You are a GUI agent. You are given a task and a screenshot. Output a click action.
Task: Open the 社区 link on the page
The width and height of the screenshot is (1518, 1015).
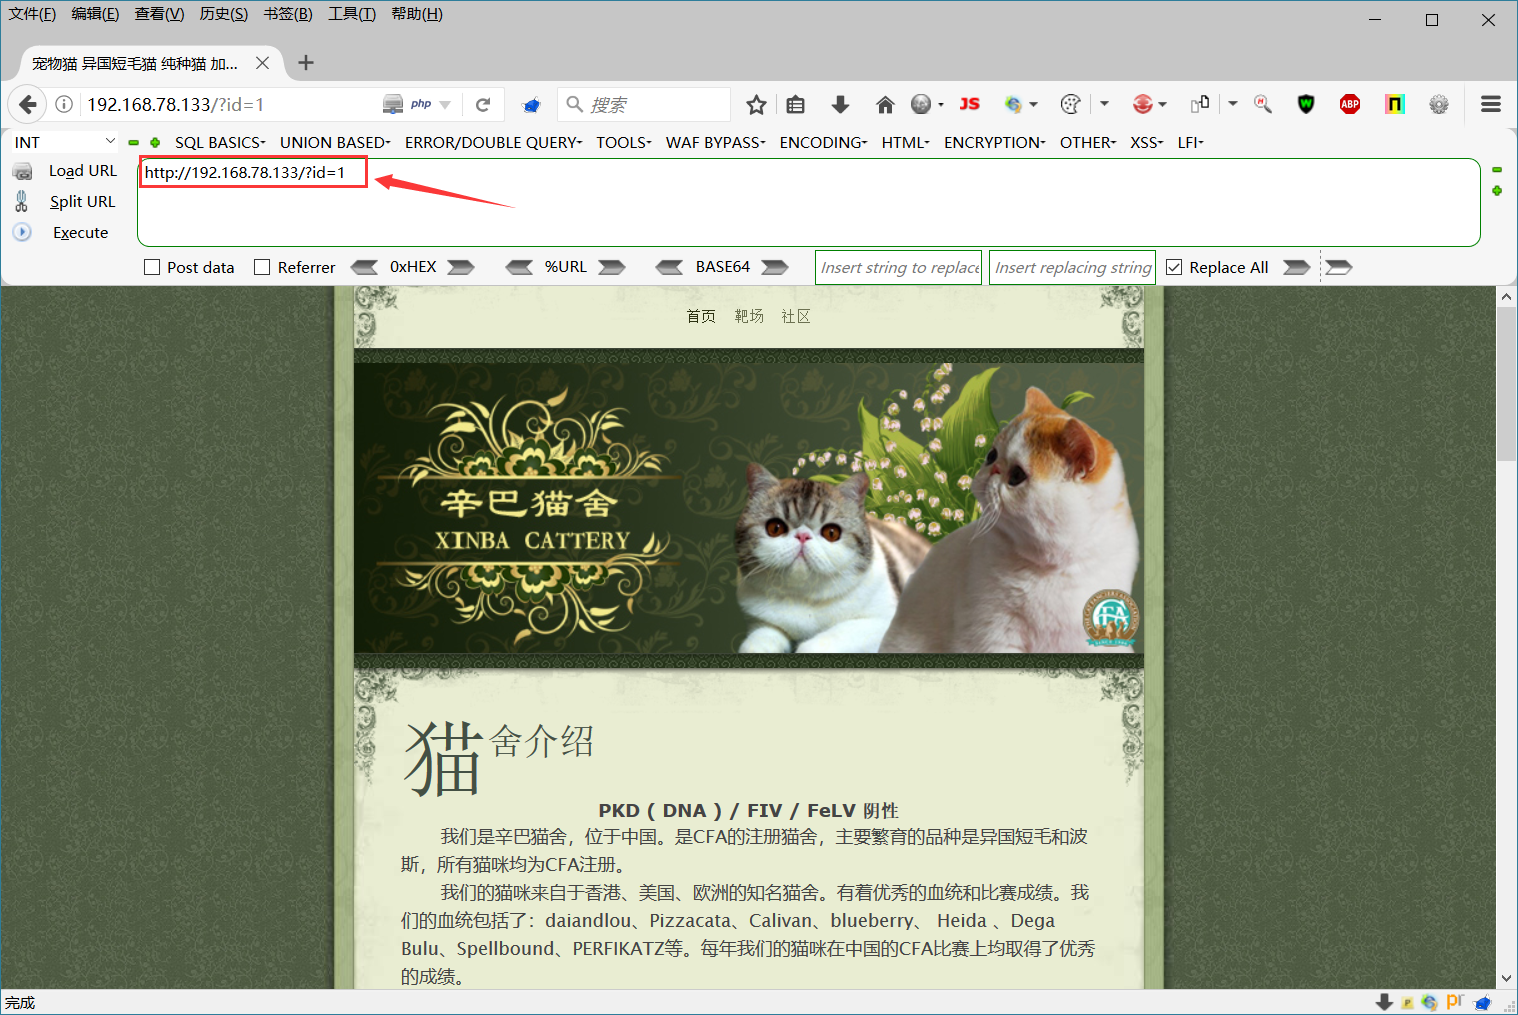[796, 316]
